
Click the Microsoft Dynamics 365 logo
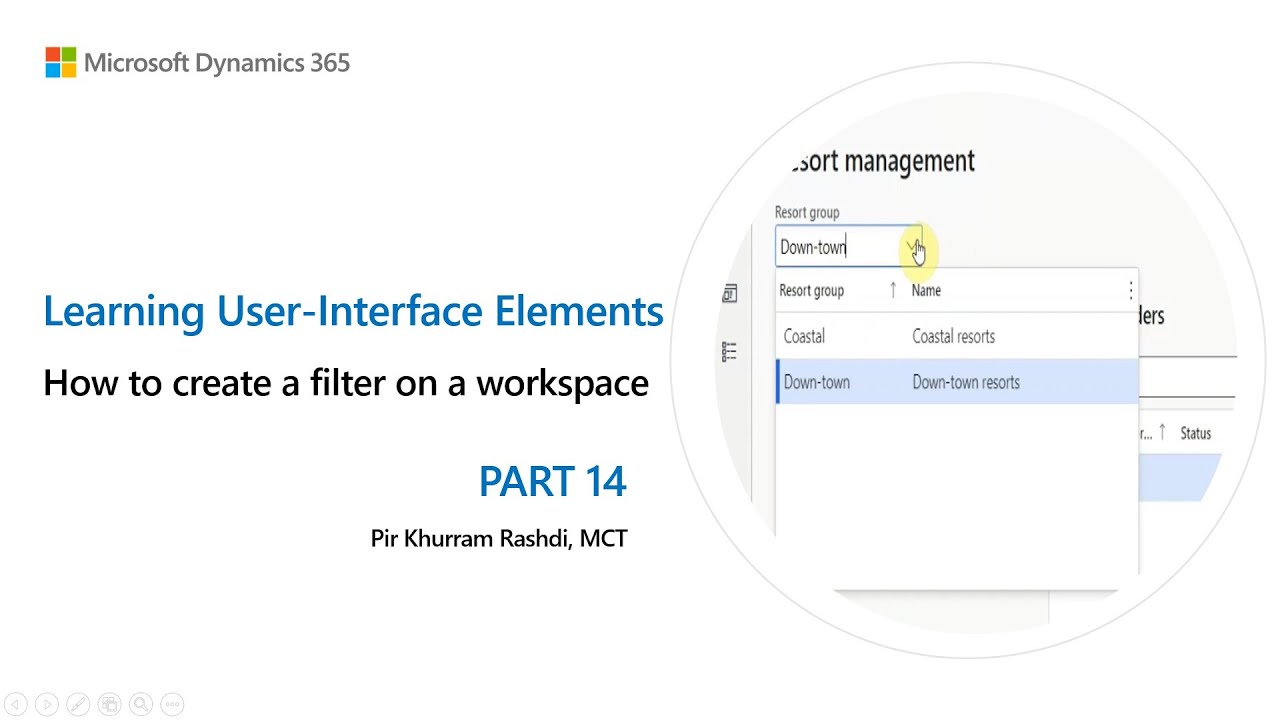197,63
